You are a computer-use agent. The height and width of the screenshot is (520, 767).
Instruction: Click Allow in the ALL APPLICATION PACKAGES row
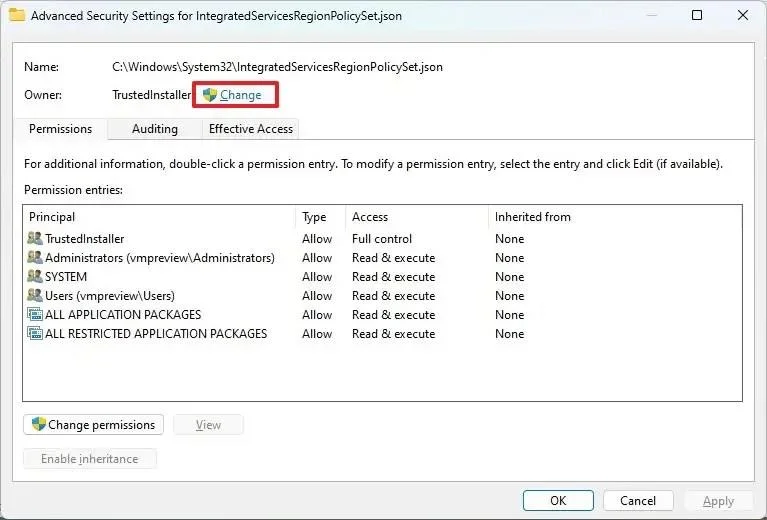point(317,315)
